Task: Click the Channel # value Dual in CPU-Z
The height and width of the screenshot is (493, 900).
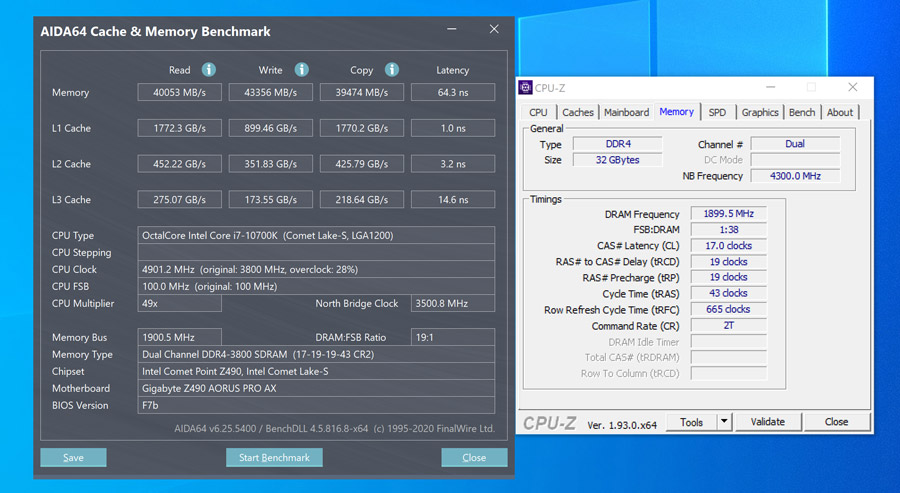Action: [x=795, y=144]
